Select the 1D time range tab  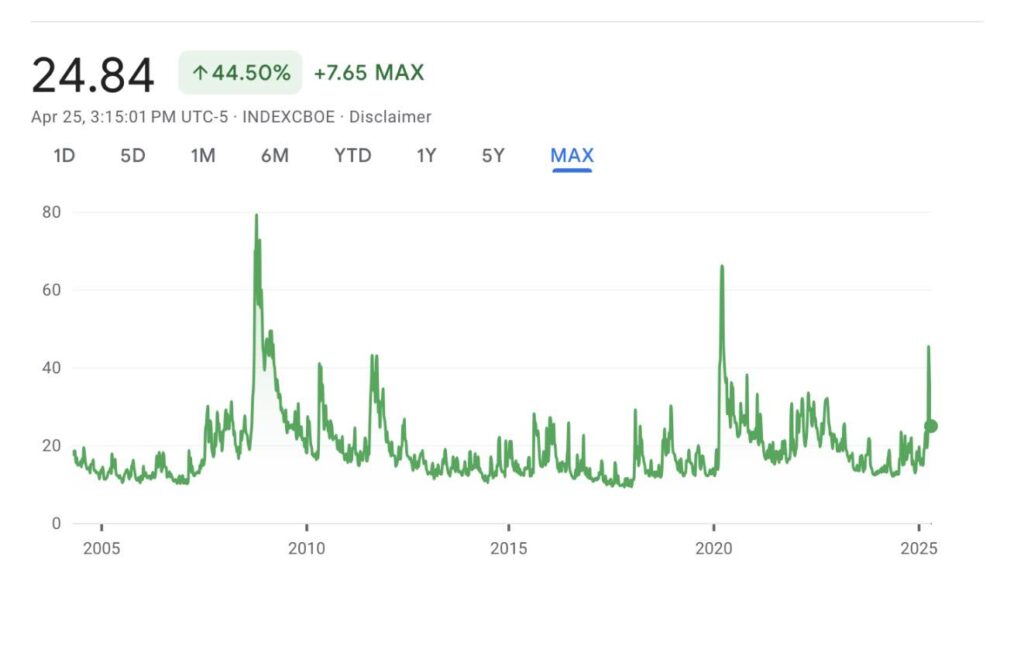tap(64, 155)
